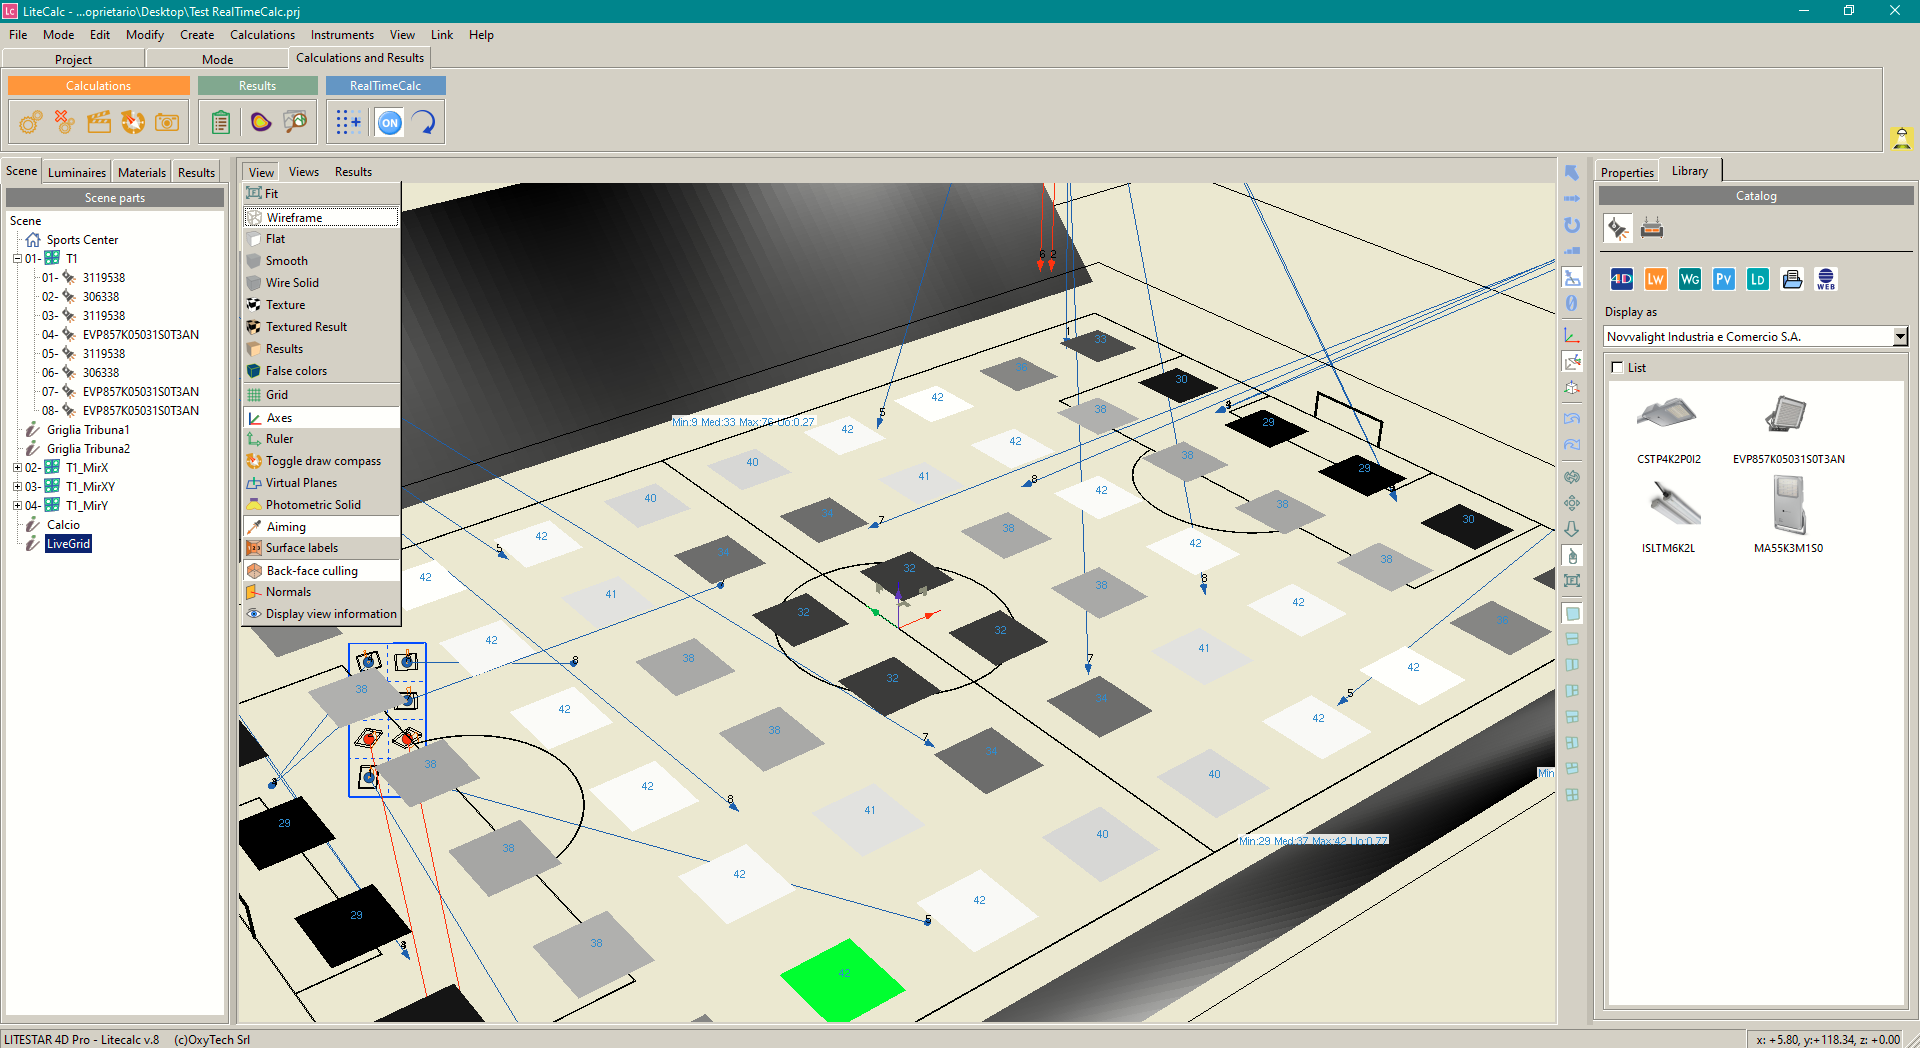Collapse the 01- T1 tree node
This screenshot has height=1048, width=1920.
click(x=17, y=259)
